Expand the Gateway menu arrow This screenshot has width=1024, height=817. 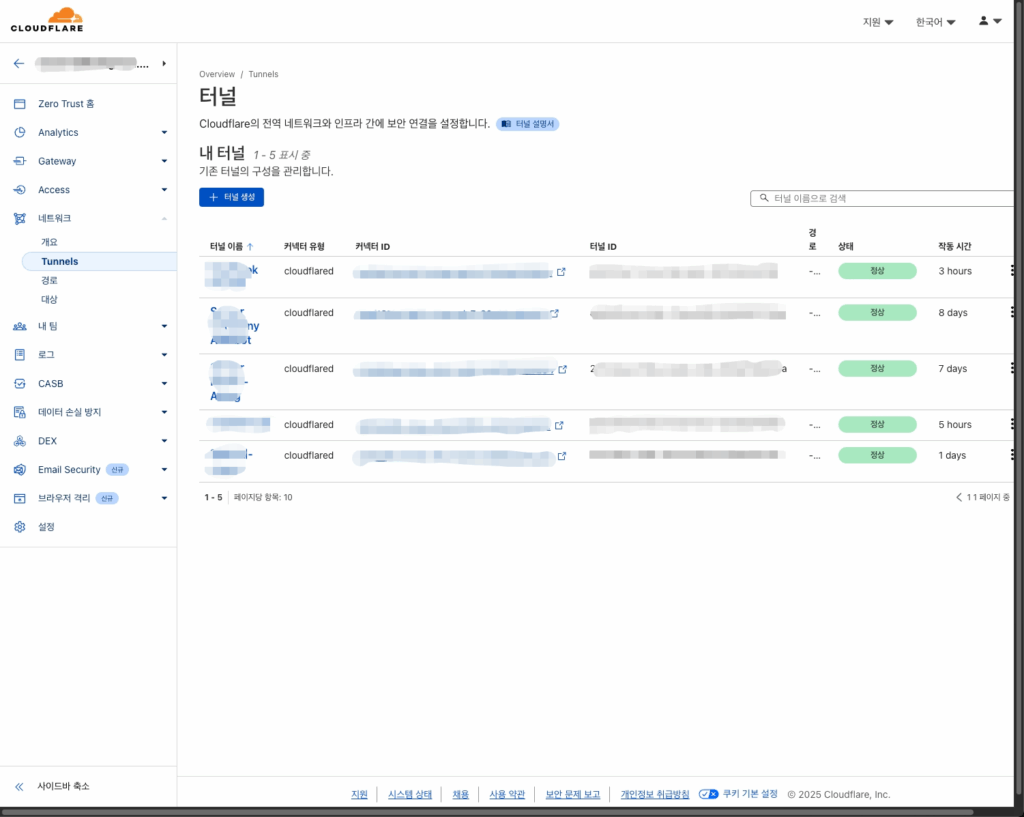coord(165,161)
